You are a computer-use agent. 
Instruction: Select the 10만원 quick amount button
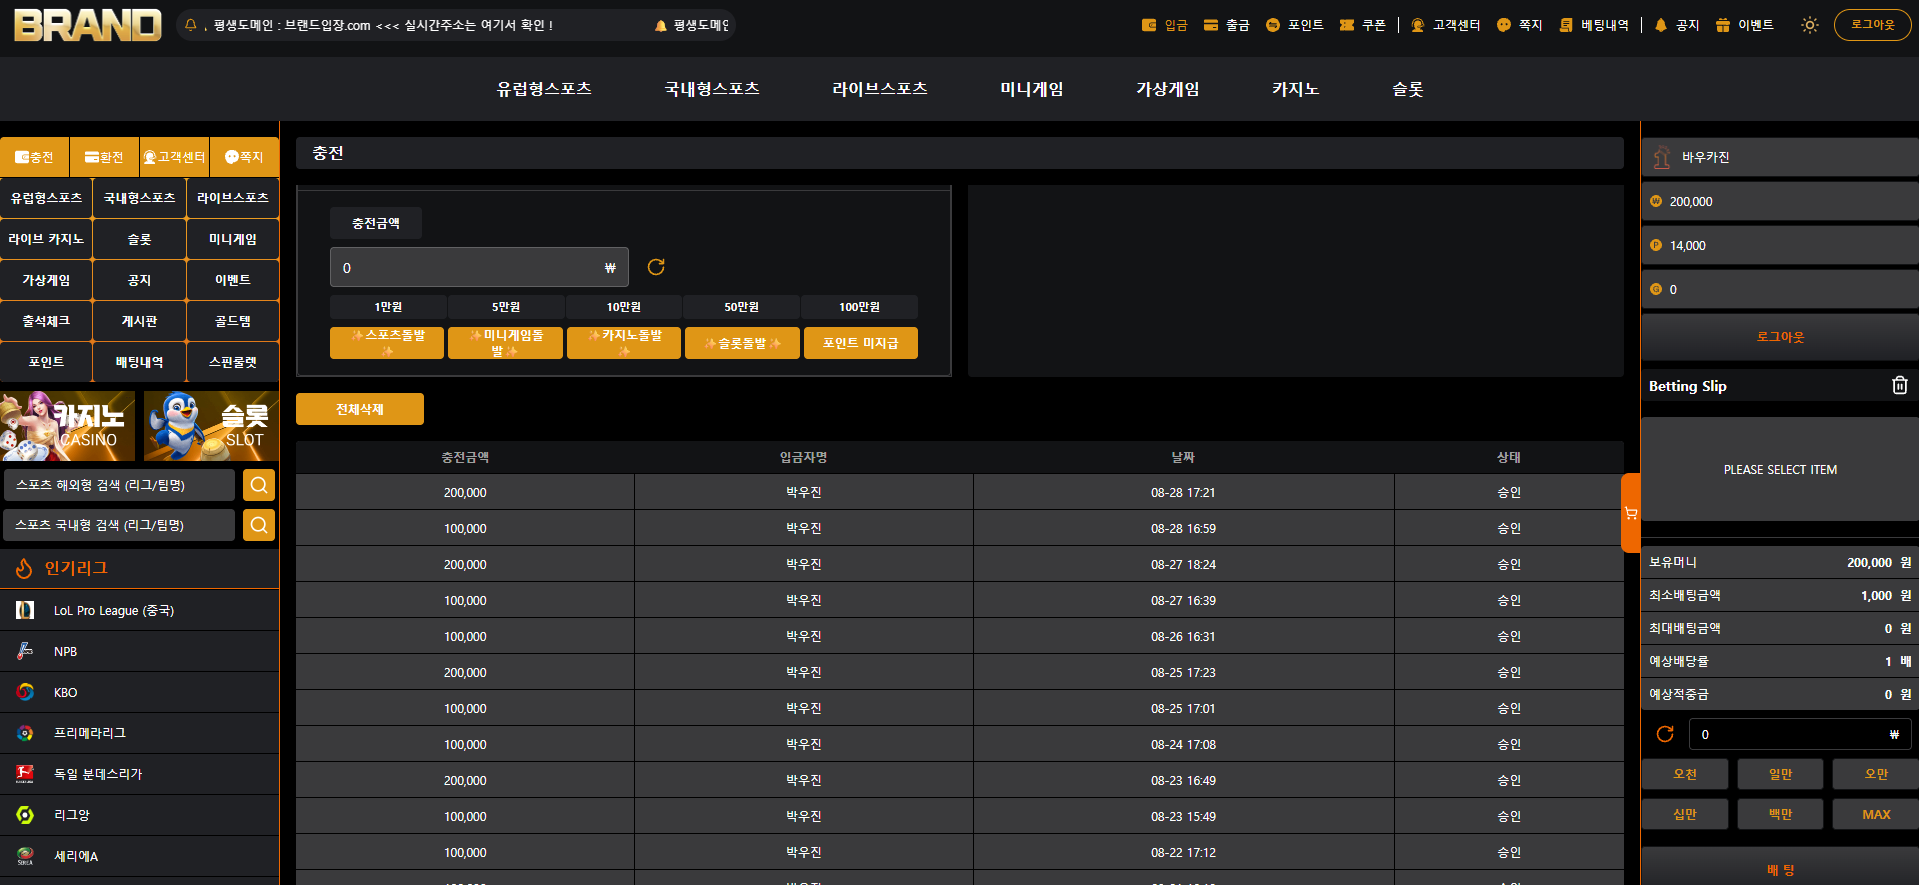coord(624,307)
